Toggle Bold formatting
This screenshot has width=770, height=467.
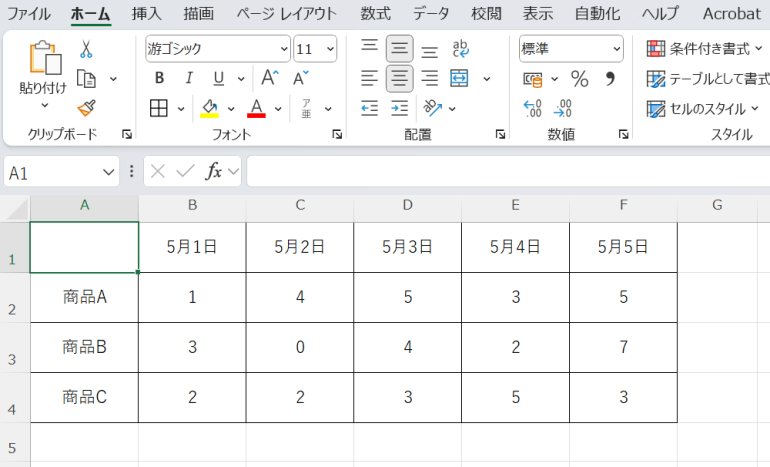coord(159,78)
